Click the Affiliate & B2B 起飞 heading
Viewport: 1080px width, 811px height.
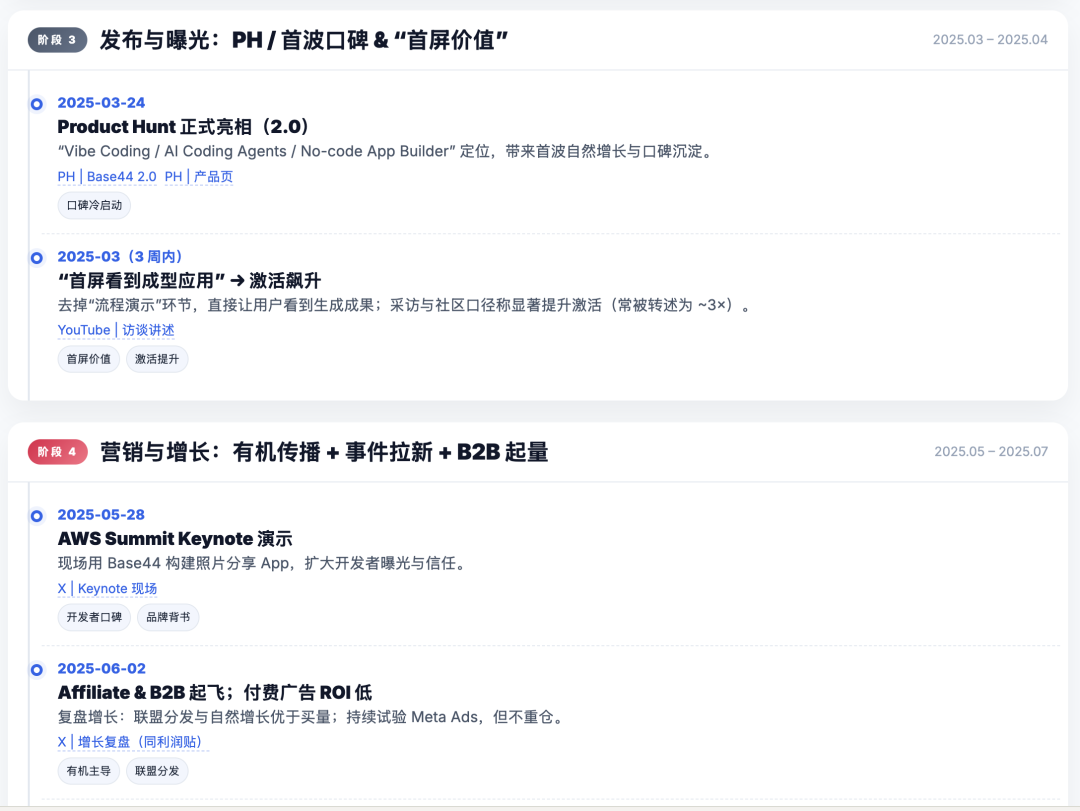point(215,692)
